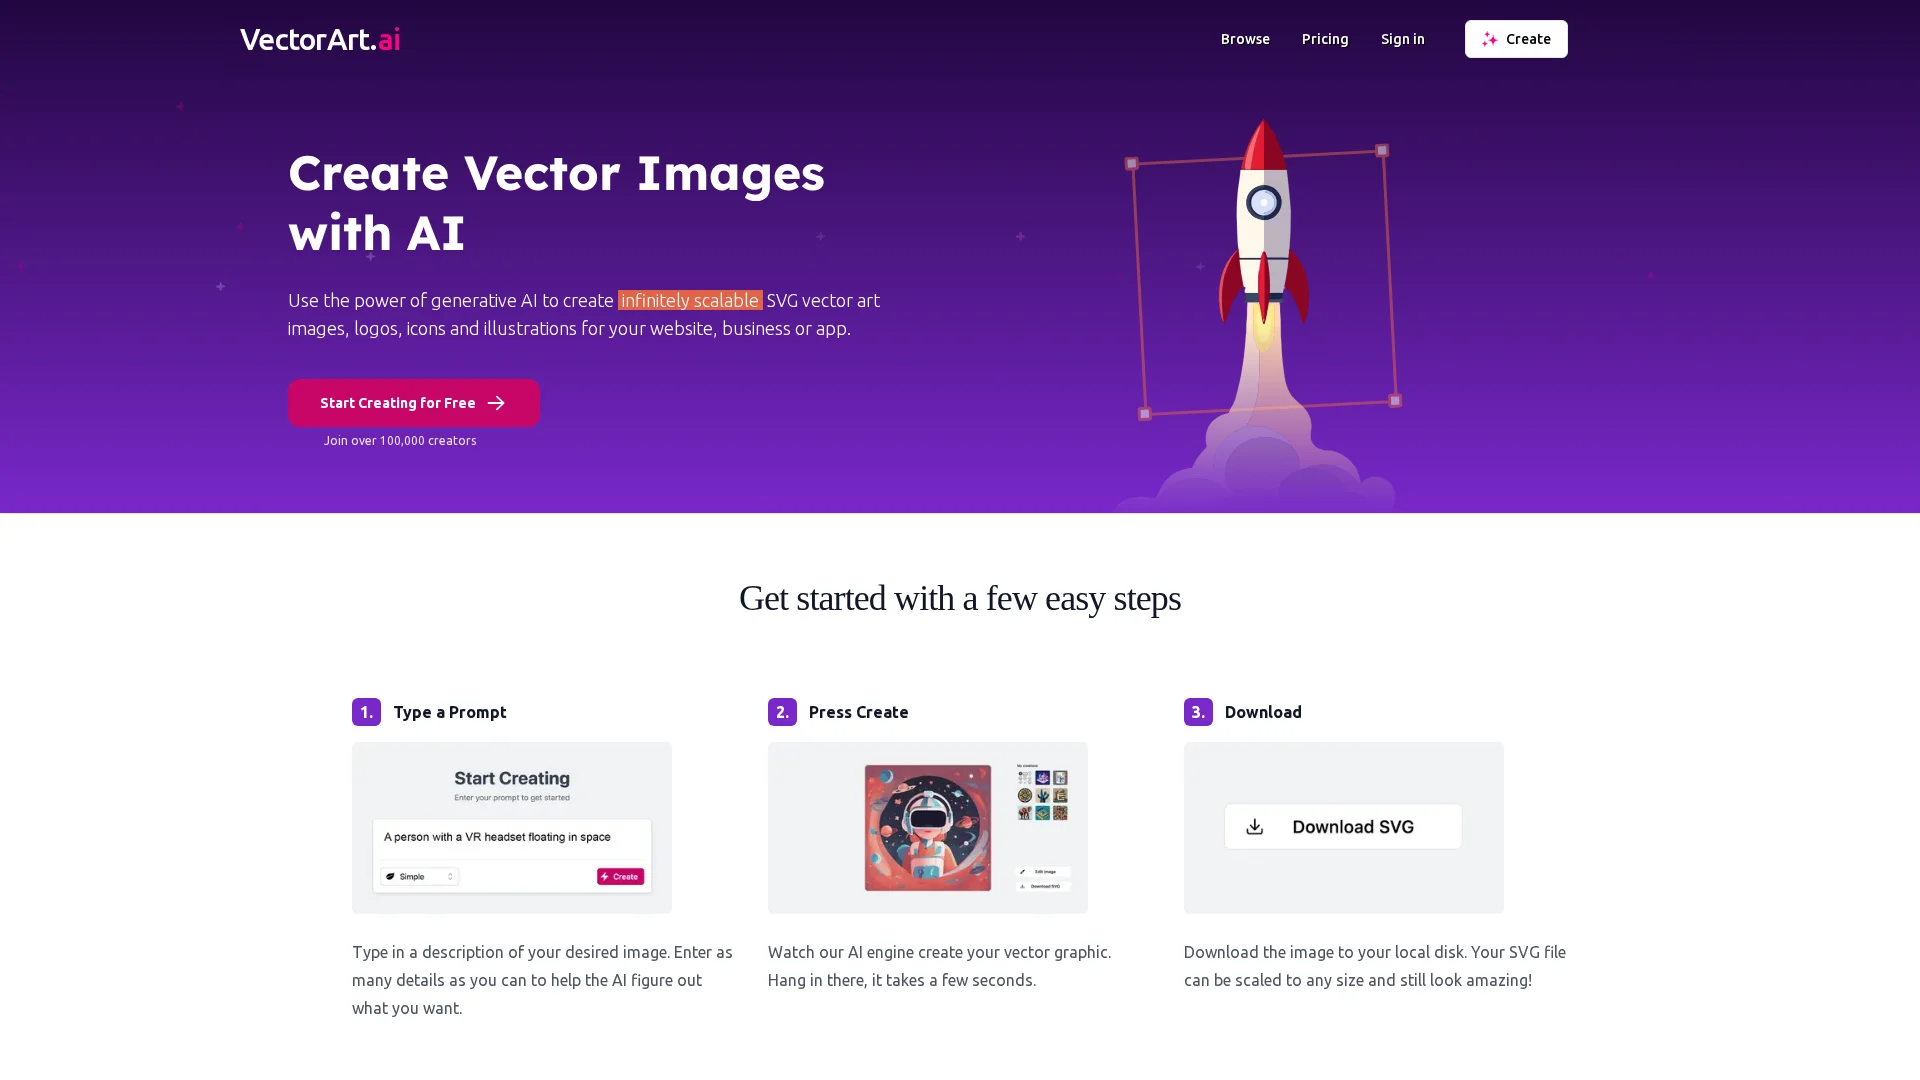Click the step 3 number badge

tap(1198, 712)
